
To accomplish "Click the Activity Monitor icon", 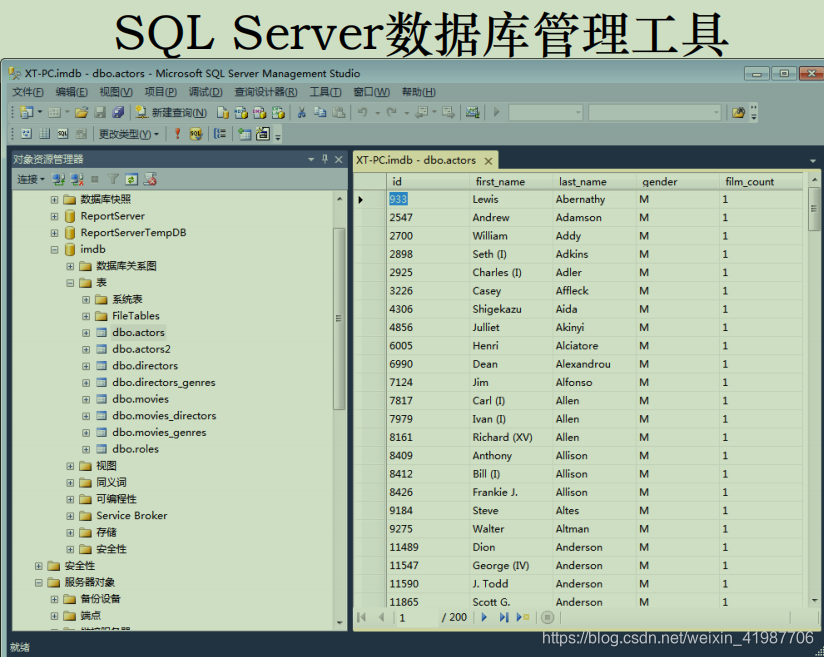I will tap(472, 112).
